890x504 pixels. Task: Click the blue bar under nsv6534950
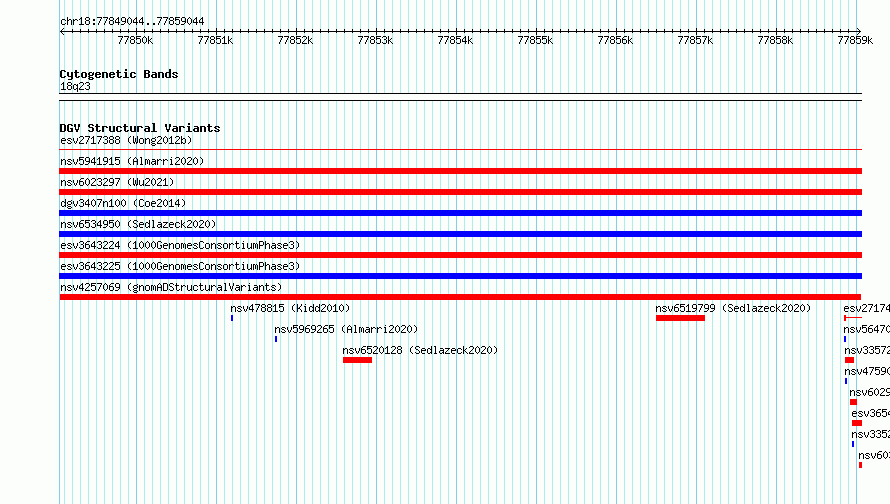coord(460,234)
